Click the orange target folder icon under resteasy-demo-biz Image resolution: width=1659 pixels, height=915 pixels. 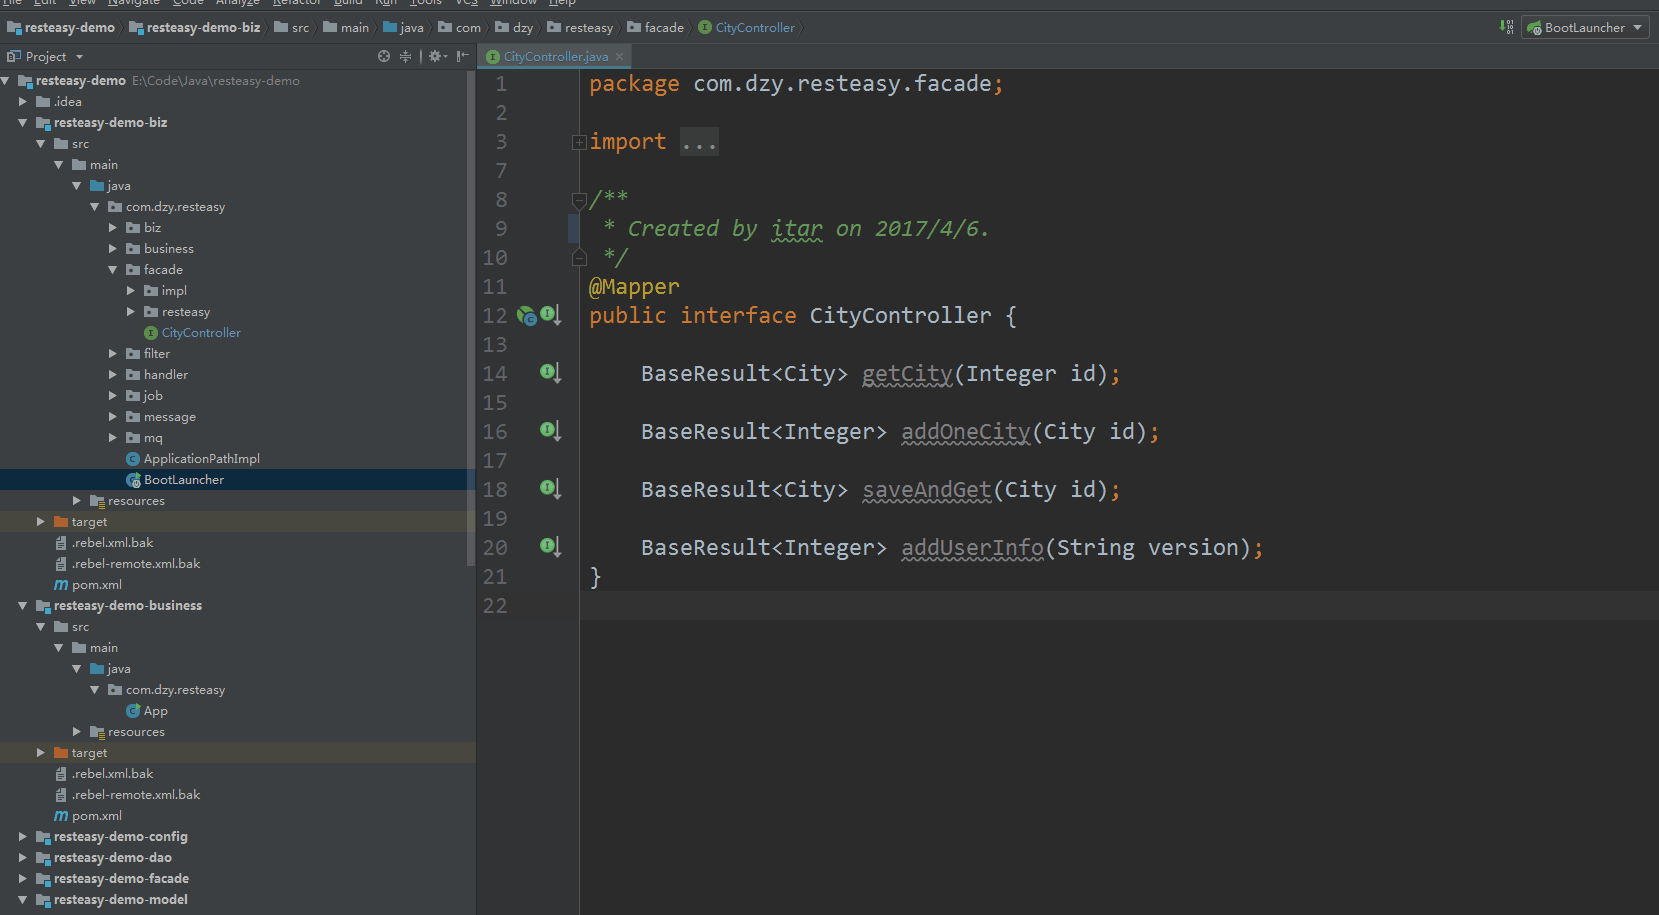pyautogui.click(x=61, y=522)
